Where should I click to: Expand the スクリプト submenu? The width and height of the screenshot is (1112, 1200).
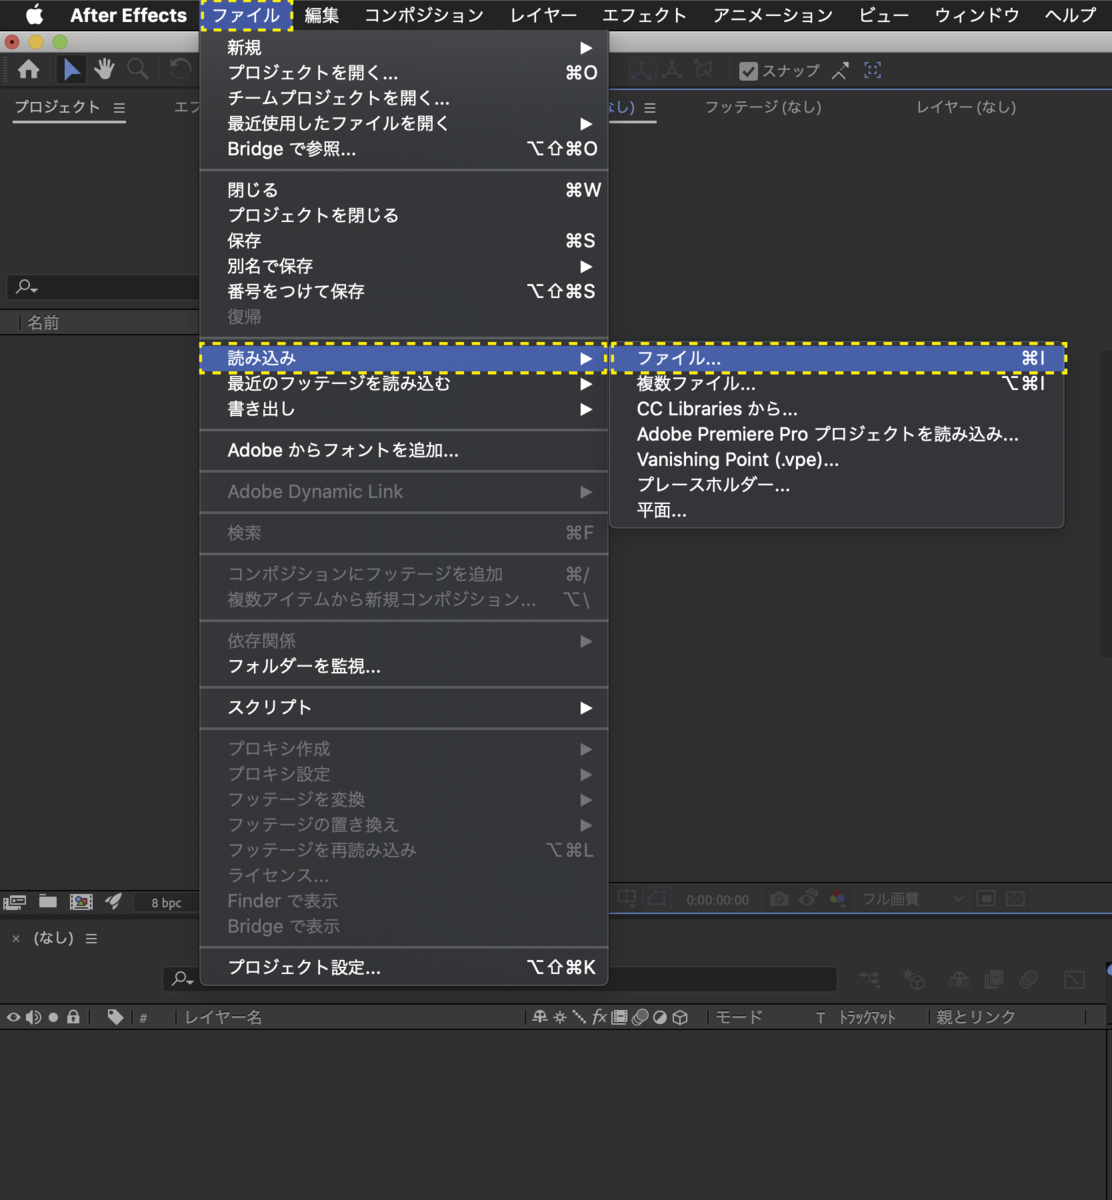click(404, 707)
